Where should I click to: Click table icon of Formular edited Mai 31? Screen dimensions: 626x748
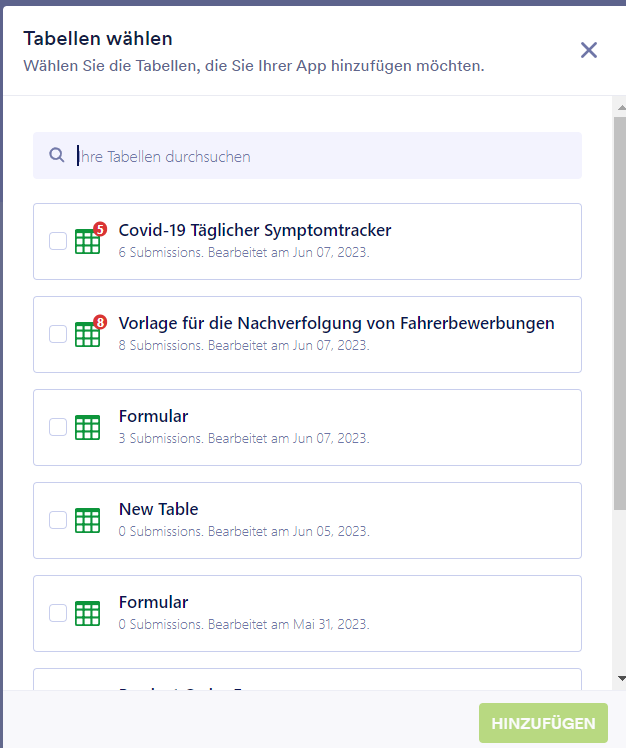pyautogui.click(x=88, y=613)
